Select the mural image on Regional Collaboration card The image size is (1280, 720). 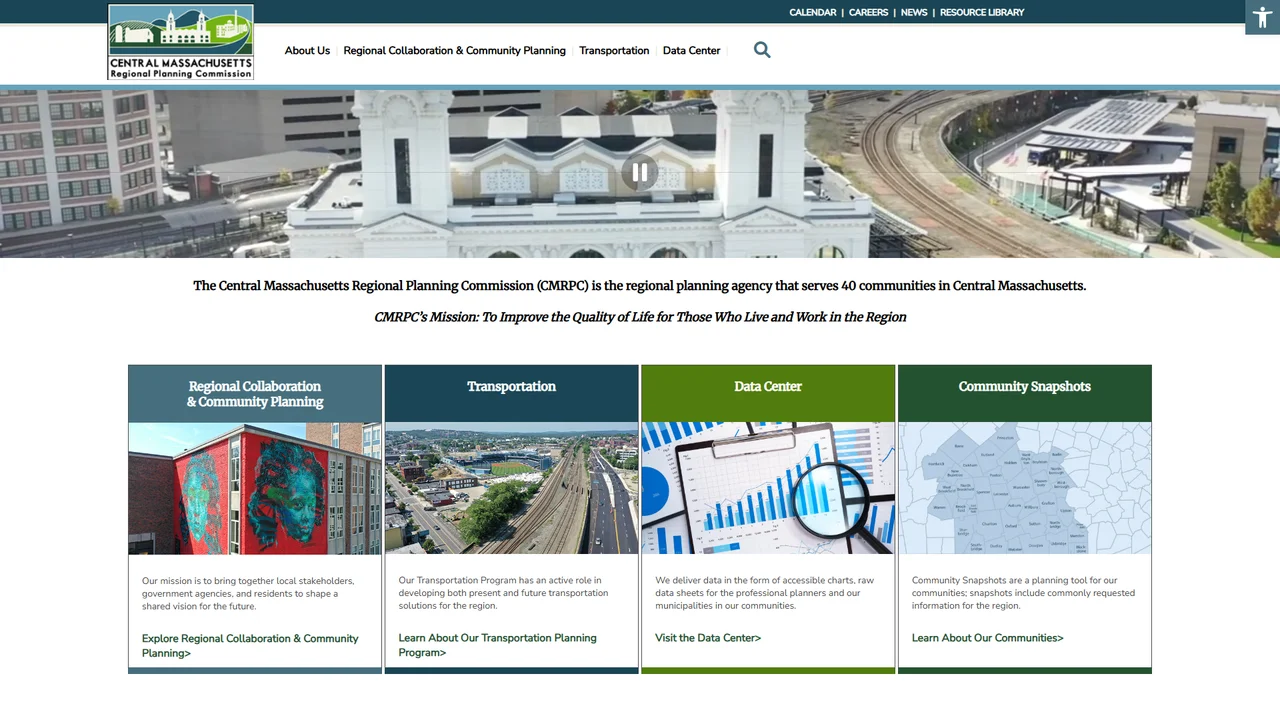pyautogui.click(x=255, y=488)
